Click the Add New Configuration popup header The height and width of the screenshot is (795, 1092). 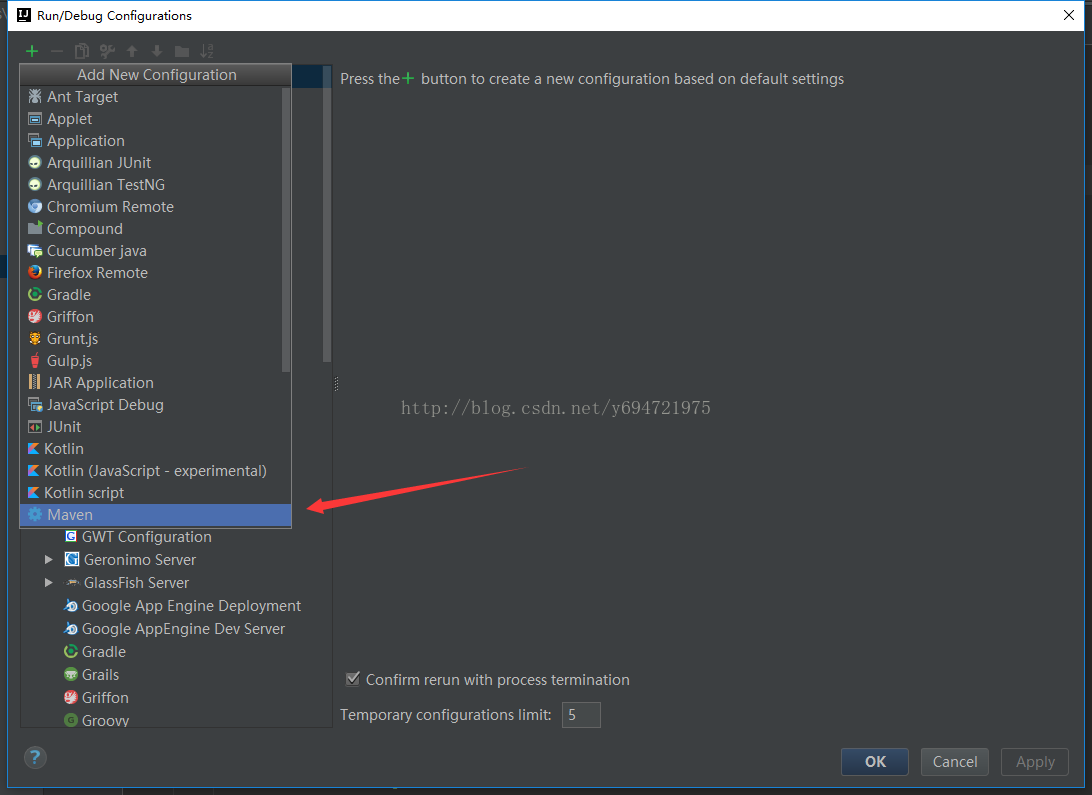click(156, 74)
